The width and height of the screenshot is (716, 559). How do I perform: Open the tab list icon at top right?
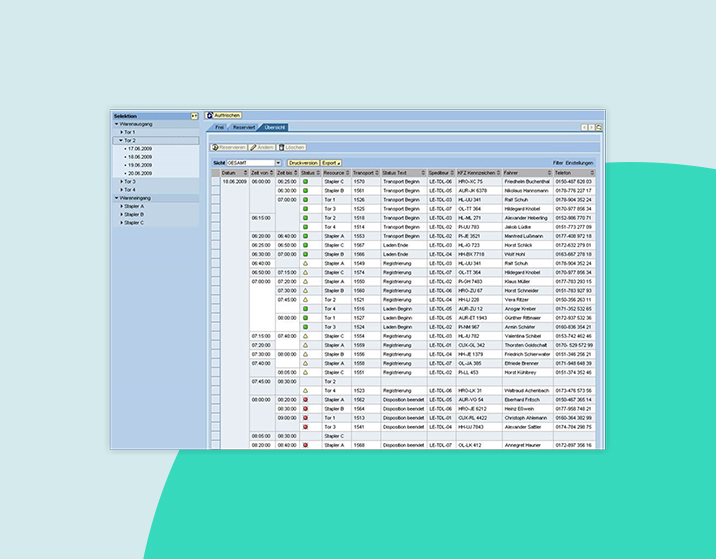pos(599,128)
